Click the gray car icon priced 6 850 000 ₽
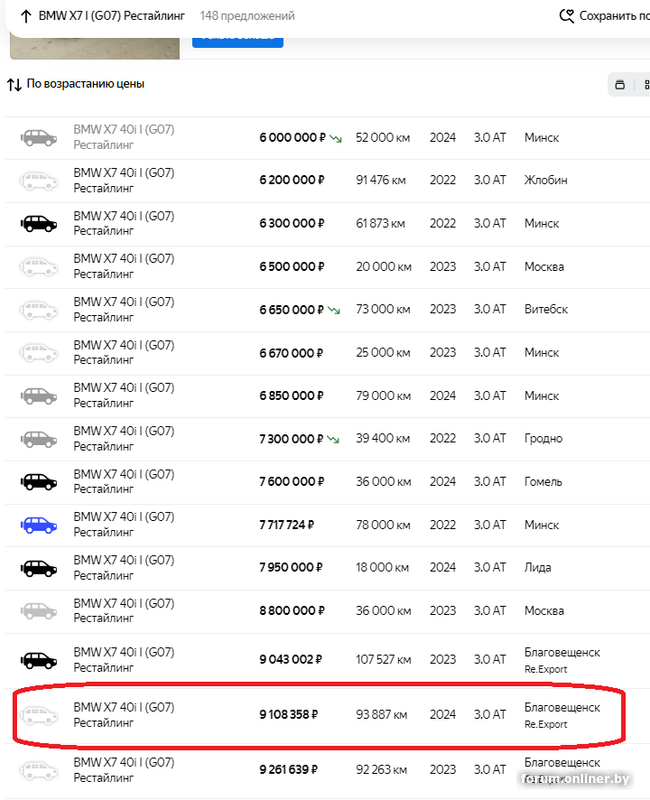This screenshot has height=800, width=650. tap(39, 396)
